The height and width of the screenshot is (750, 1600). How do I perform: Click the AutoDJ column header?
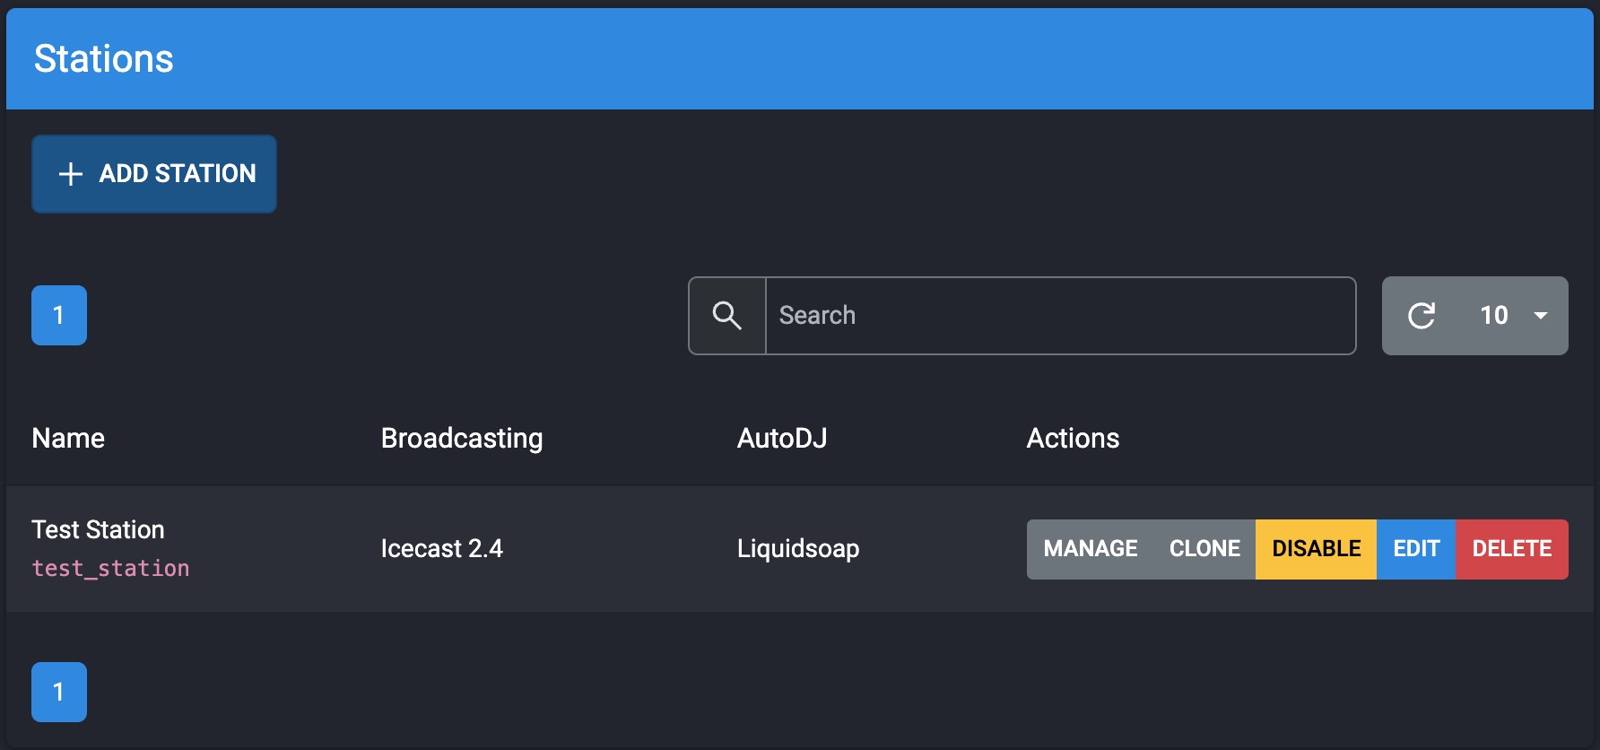click(781, 438)
